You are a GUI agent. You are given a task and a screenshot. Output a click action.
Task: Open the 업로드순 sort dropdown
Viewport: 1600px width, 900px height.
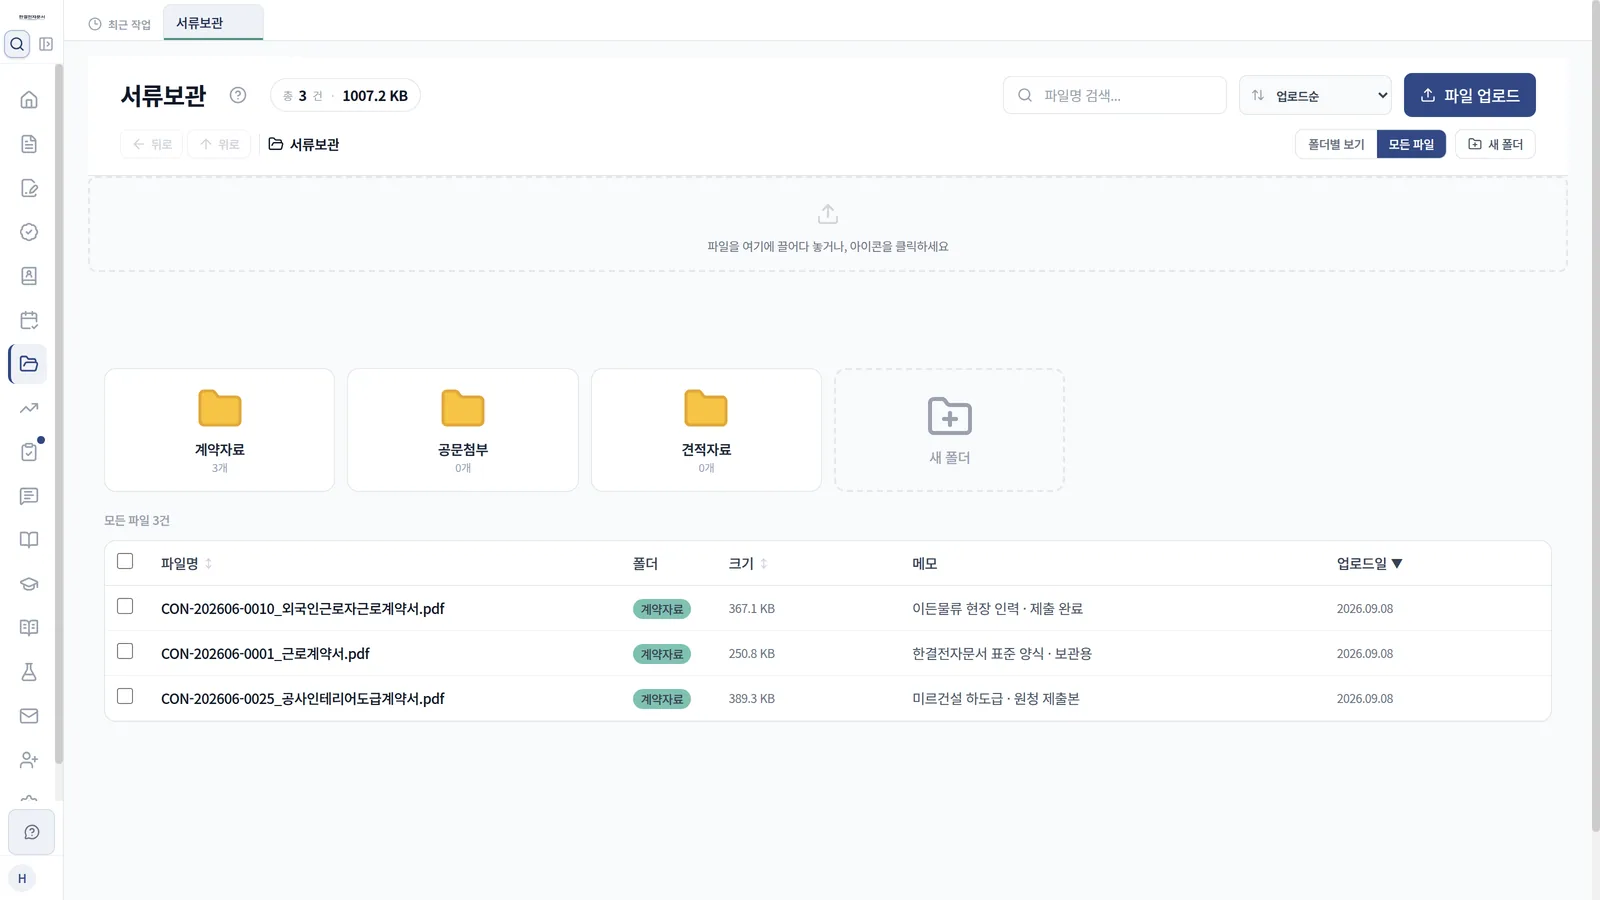coord(1315,95)
